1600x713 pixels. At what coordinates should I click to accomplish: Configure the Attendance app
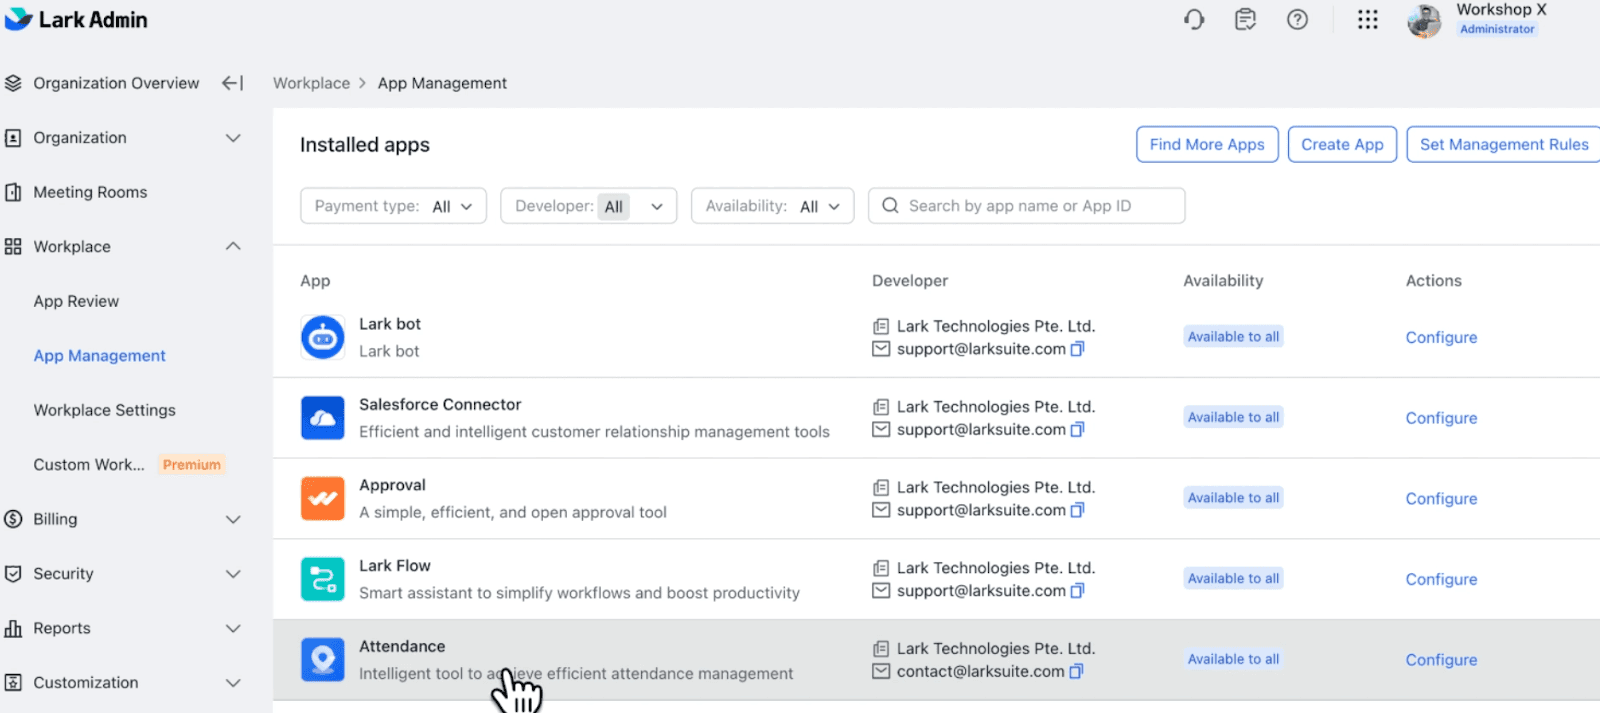pyautogui.click(x=1441, y=660)
